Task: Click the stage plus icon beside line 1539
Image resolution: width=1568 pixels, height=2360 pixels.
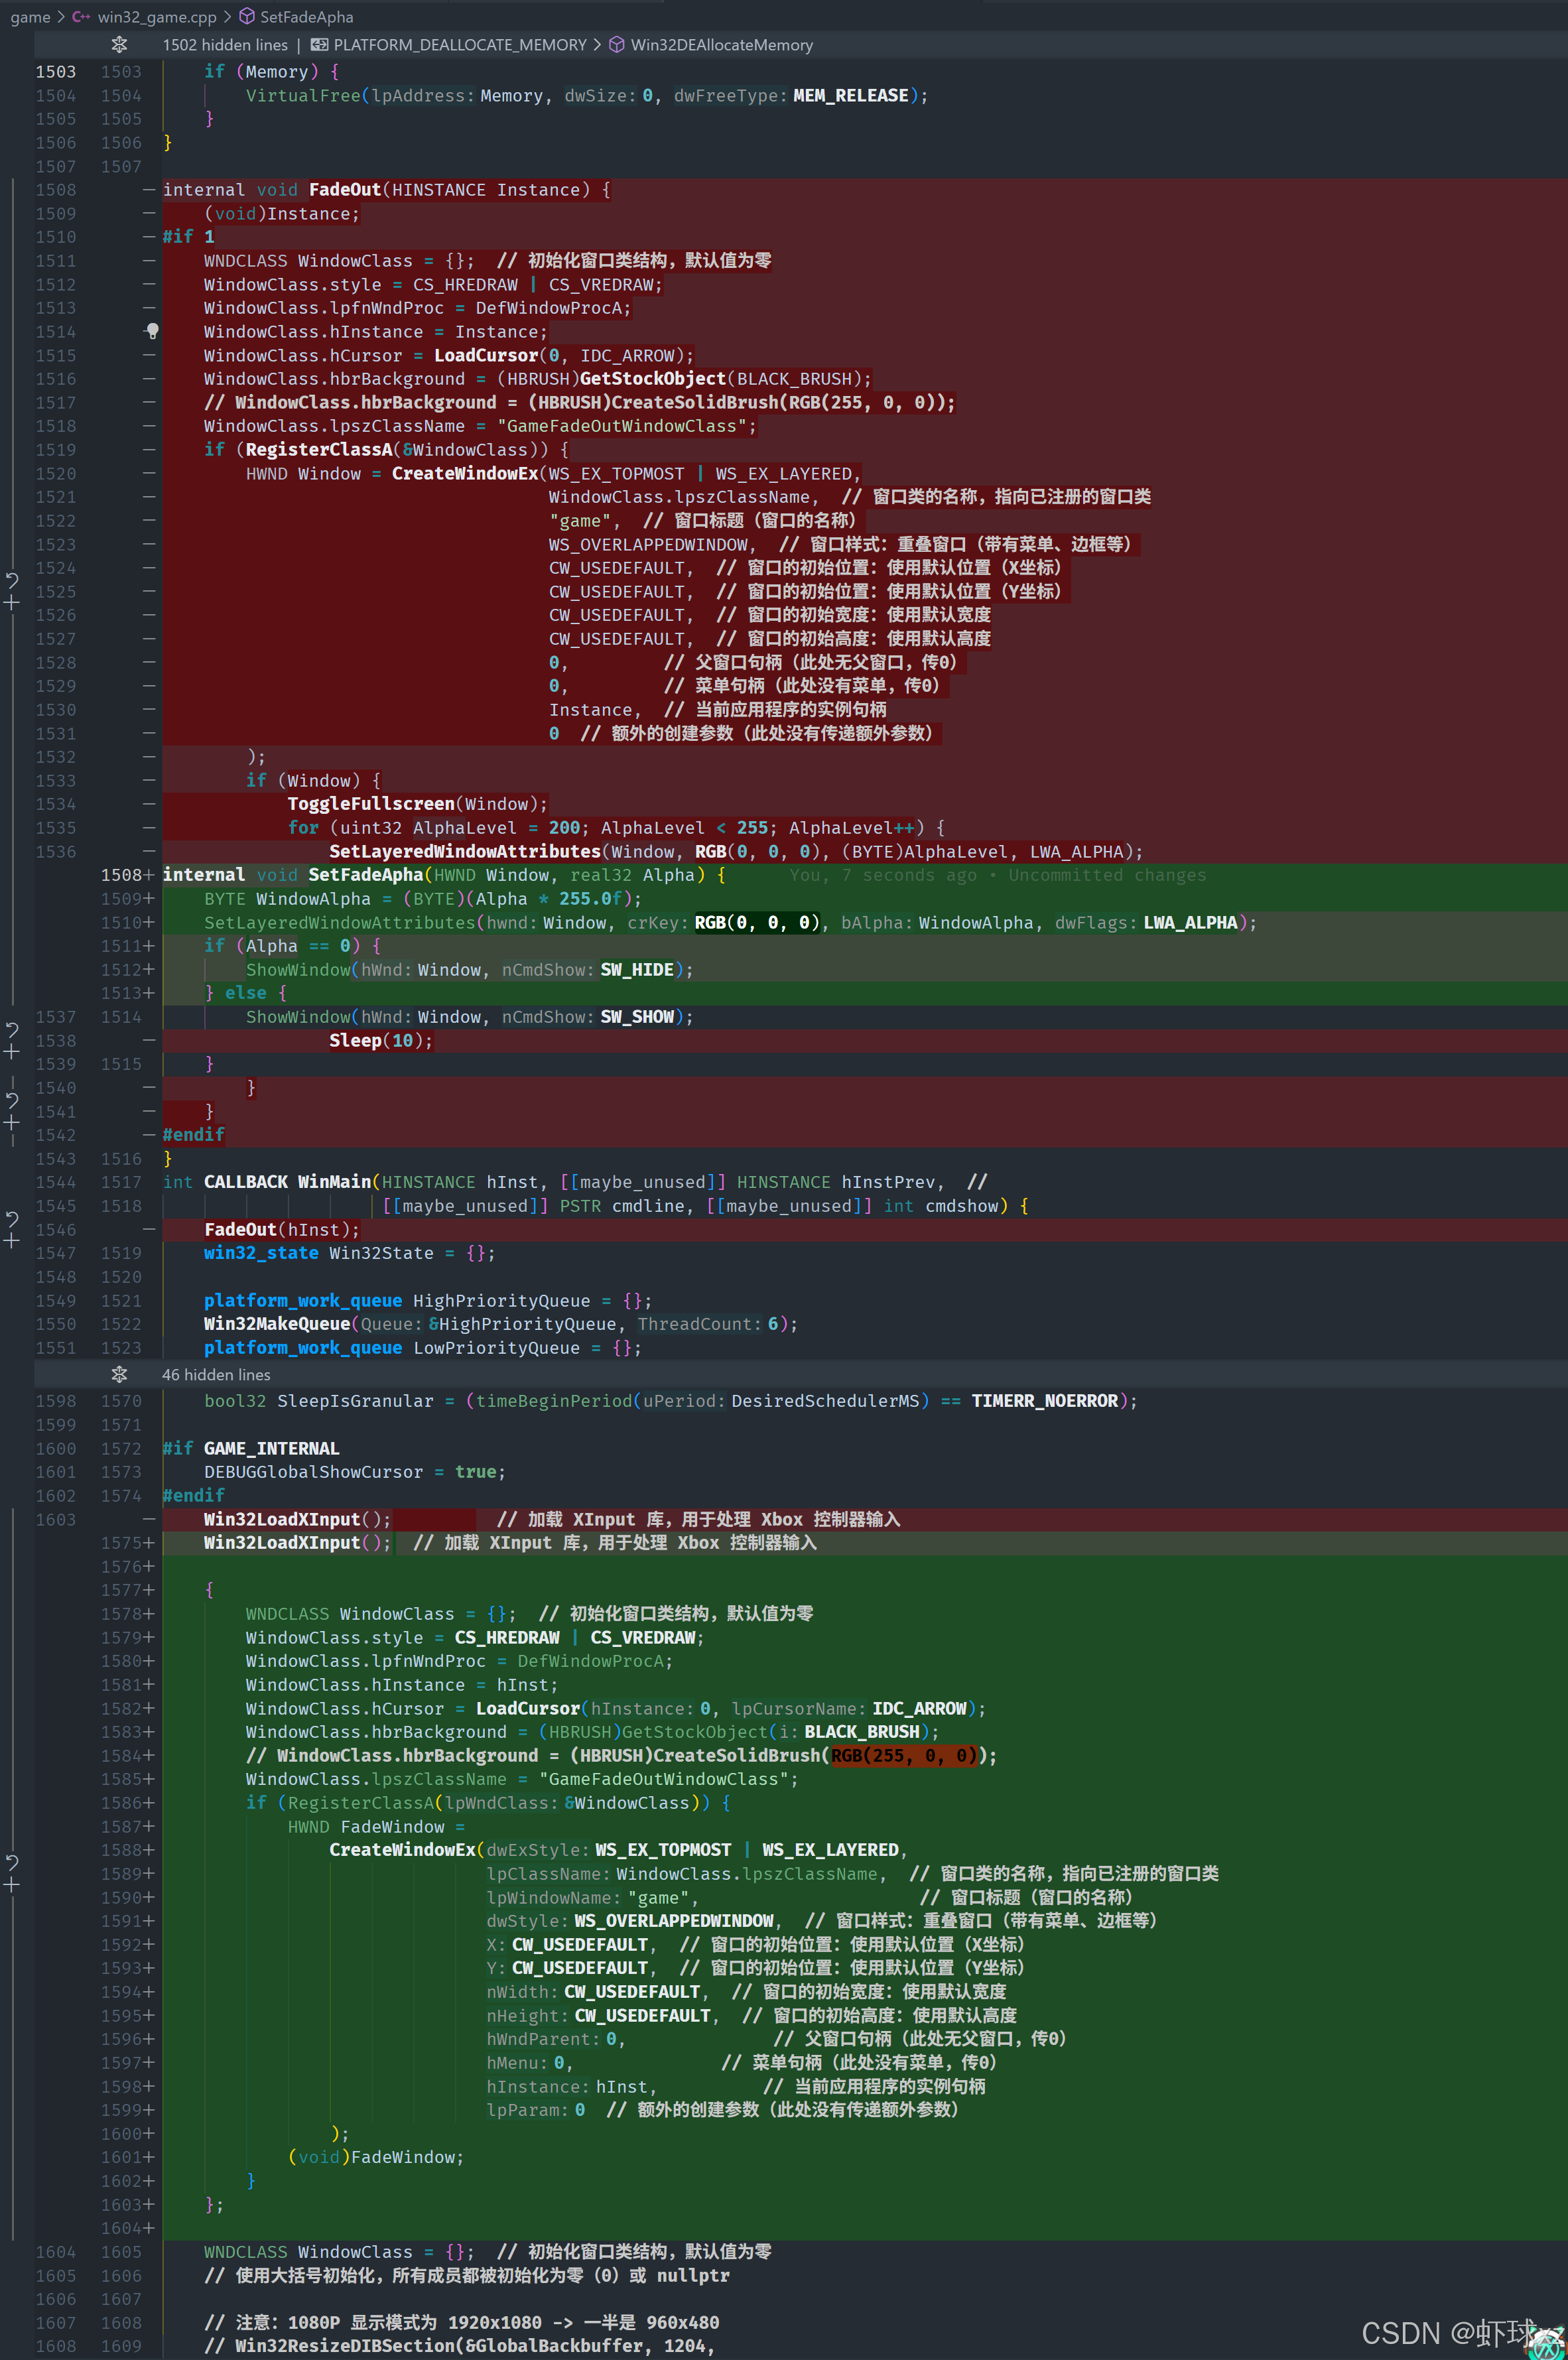Action: [x=12, y=1052]
